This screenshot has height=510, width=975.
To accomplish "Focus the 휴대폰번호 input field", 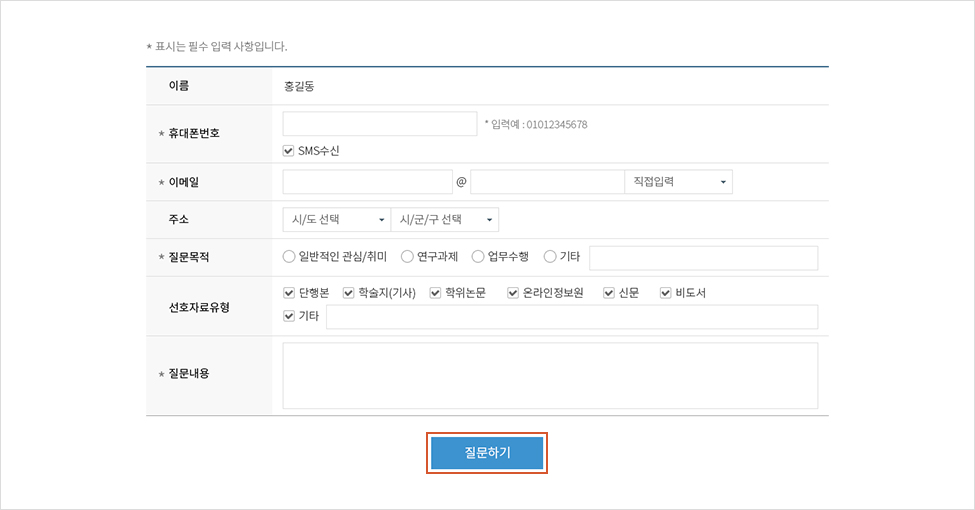I will point(380,124).
